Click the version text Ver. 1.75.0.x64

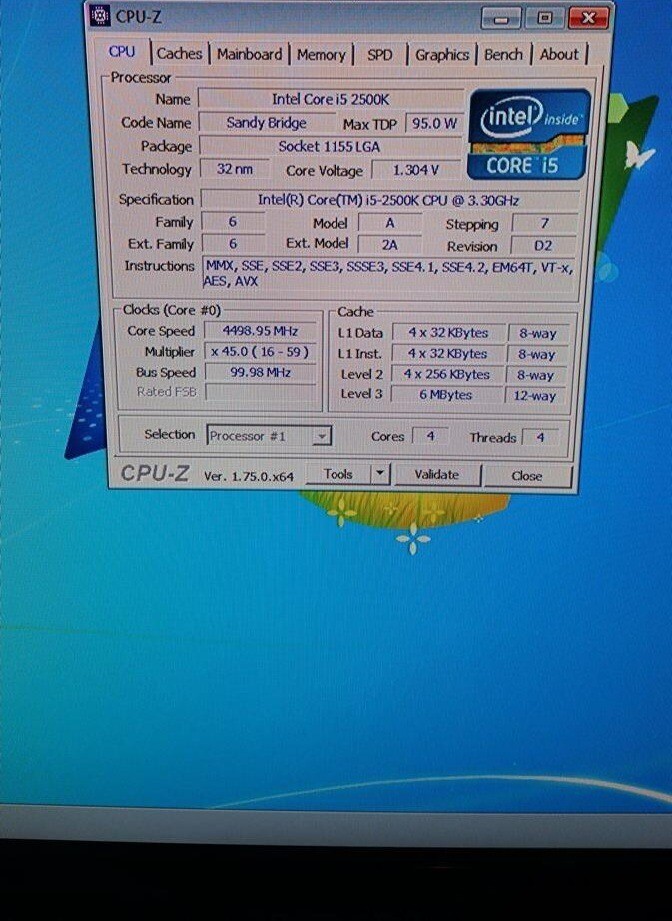248,476
